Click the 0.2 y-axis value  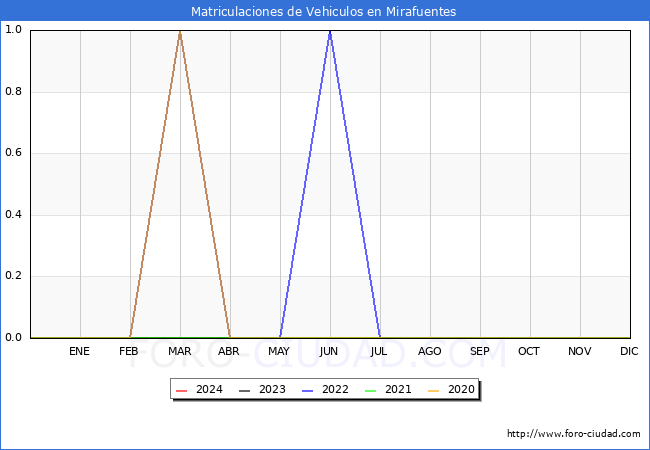[13, 276]
